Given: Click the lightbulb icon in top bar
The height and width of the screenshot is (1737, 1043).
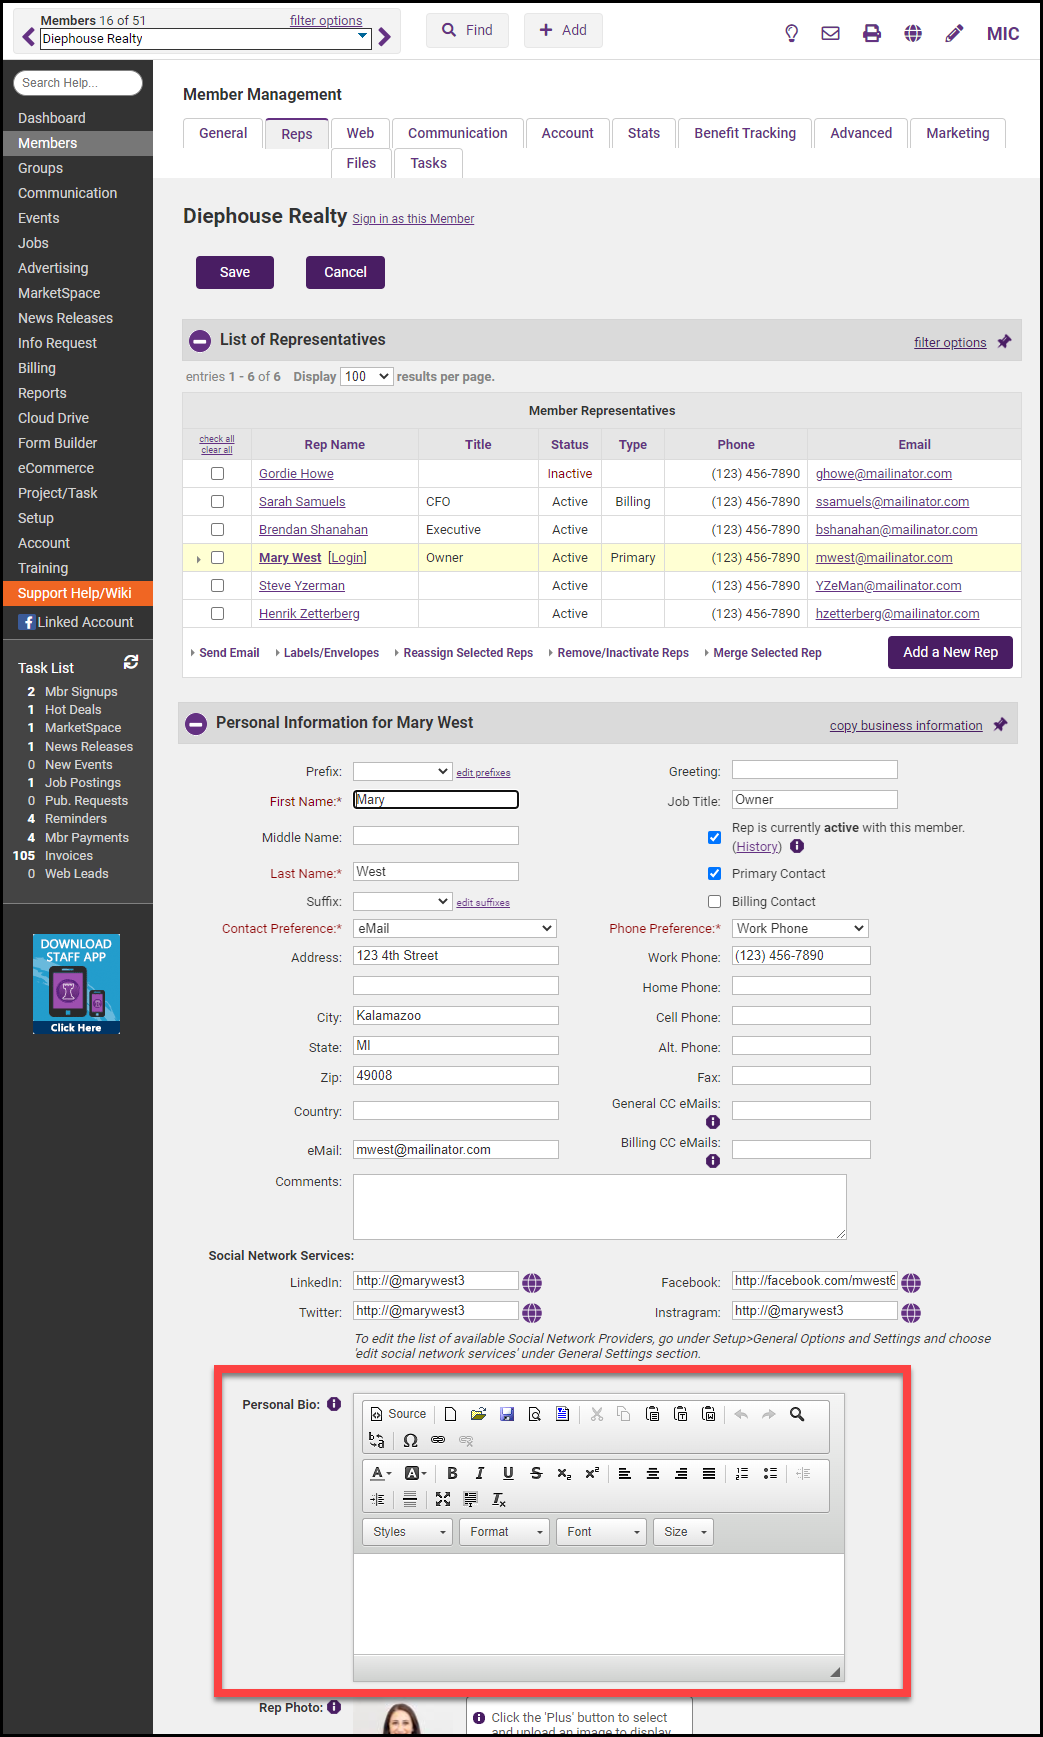Looking at the screenshot, I should (x=791, y=33).
